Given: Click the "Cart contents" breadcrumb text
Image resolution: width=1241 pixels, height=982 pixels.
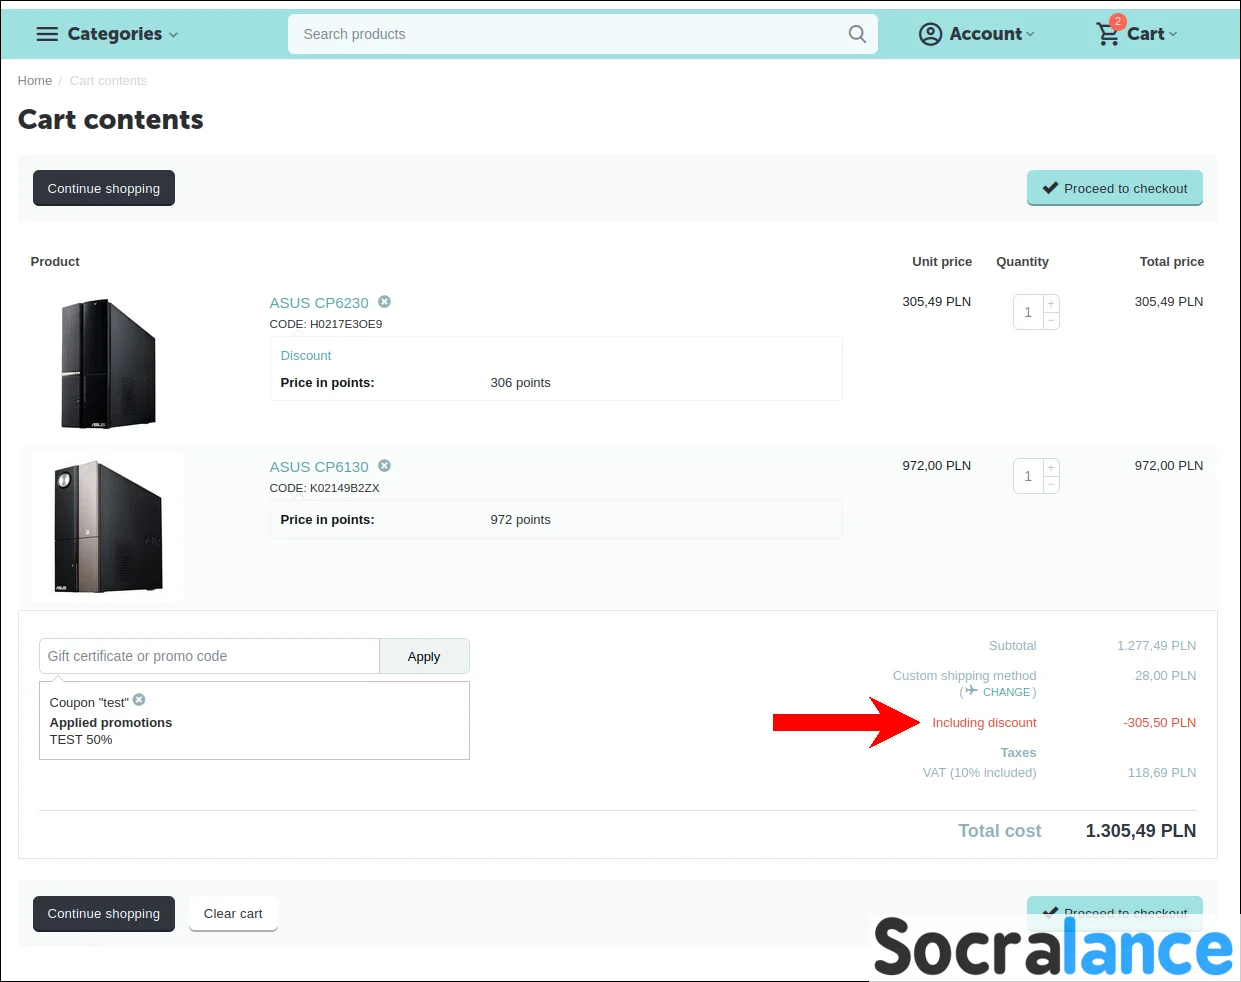Looking at the screenshot, I should tap(108, 81).
